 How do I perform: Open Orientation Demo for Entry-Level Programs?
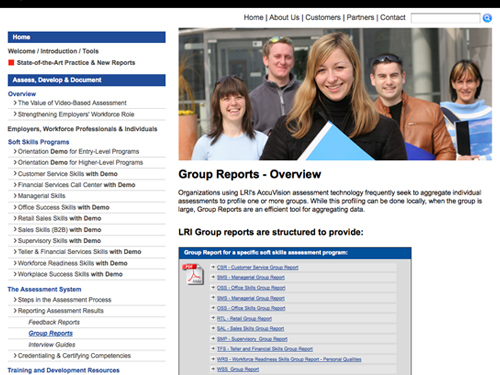pyautogui.click(x=78, y=151)
